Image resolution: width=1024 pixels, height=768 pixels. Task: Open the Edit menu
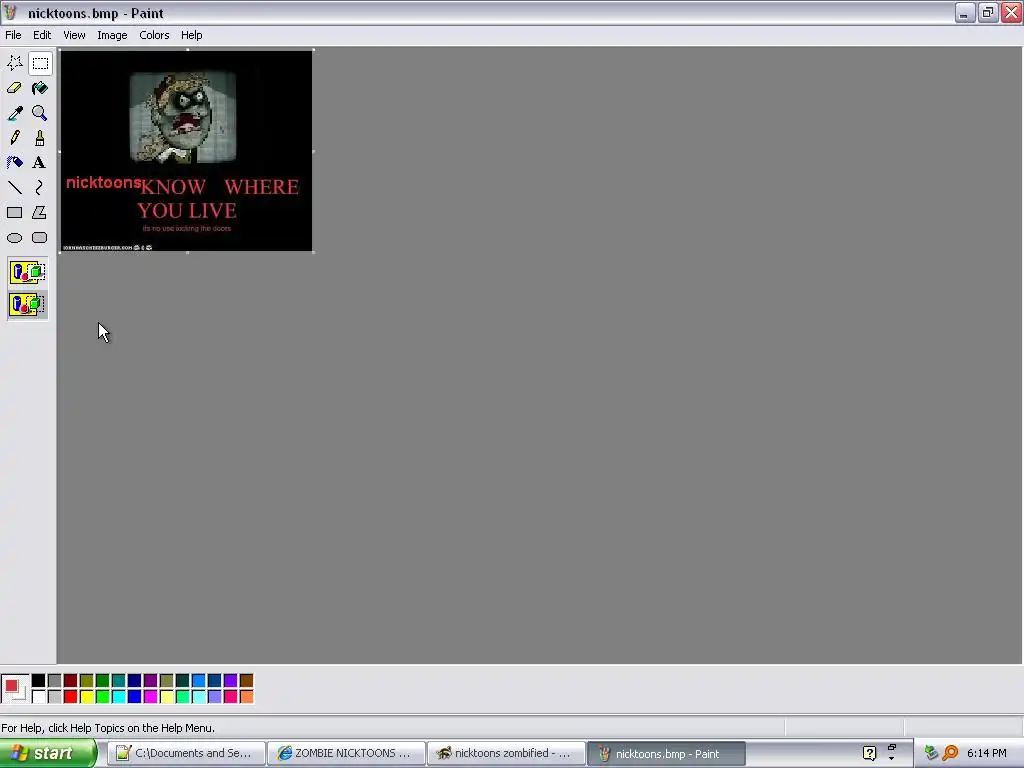pyautogui.click(x=42, y=35)
